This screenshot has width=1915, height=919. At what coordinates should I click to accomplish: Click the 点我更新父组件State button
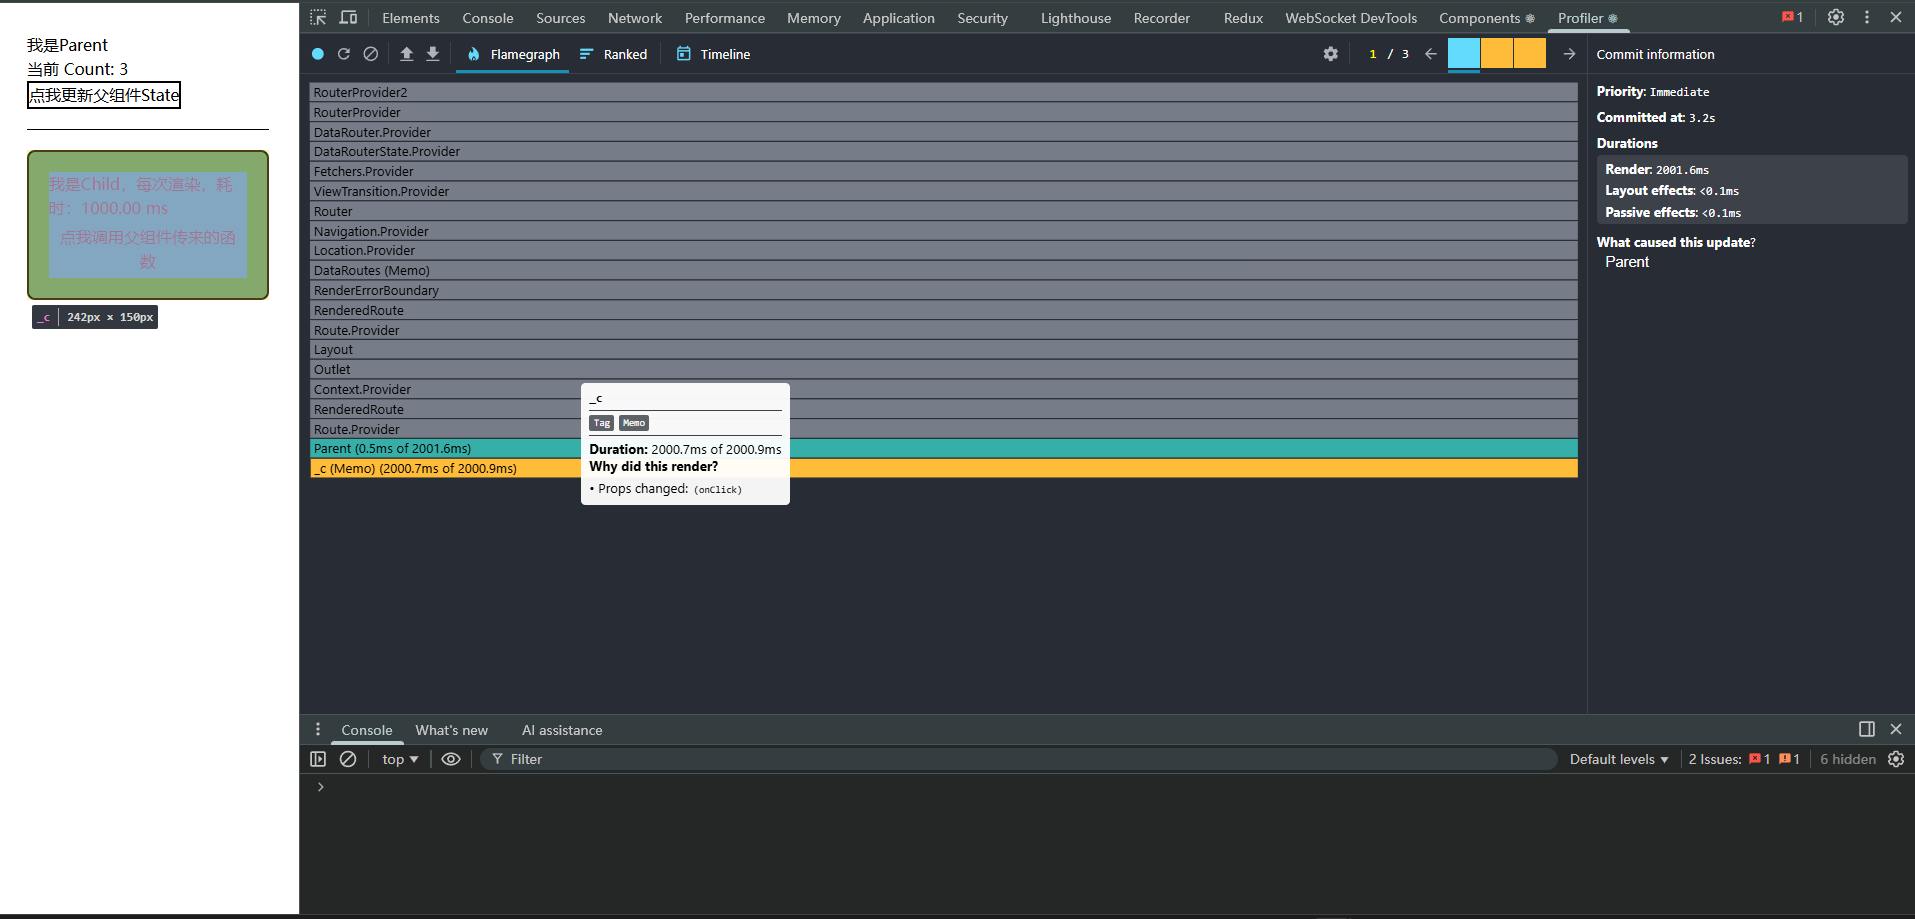point(104,95)
